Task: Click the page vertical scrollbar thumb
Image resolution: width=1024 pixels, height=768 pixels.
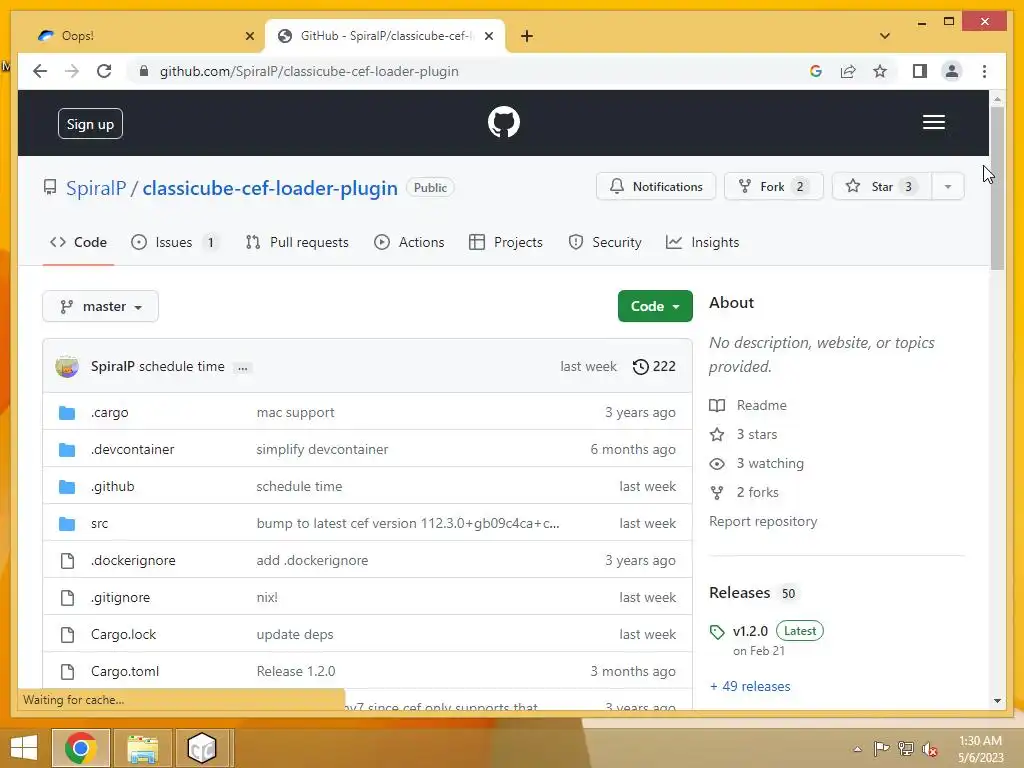Action: point(997,188)
